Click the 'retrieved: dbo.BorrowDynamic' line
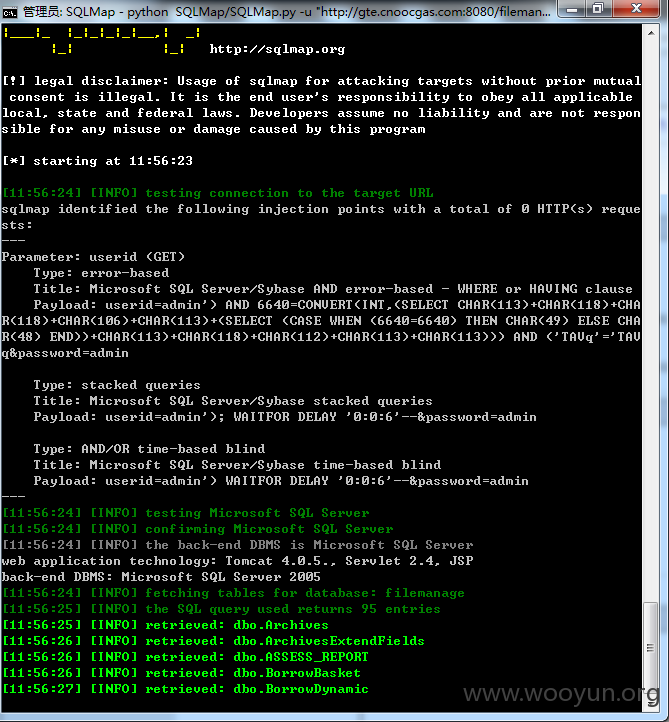Screen dimensions: 669x722 tap(186, 689)
